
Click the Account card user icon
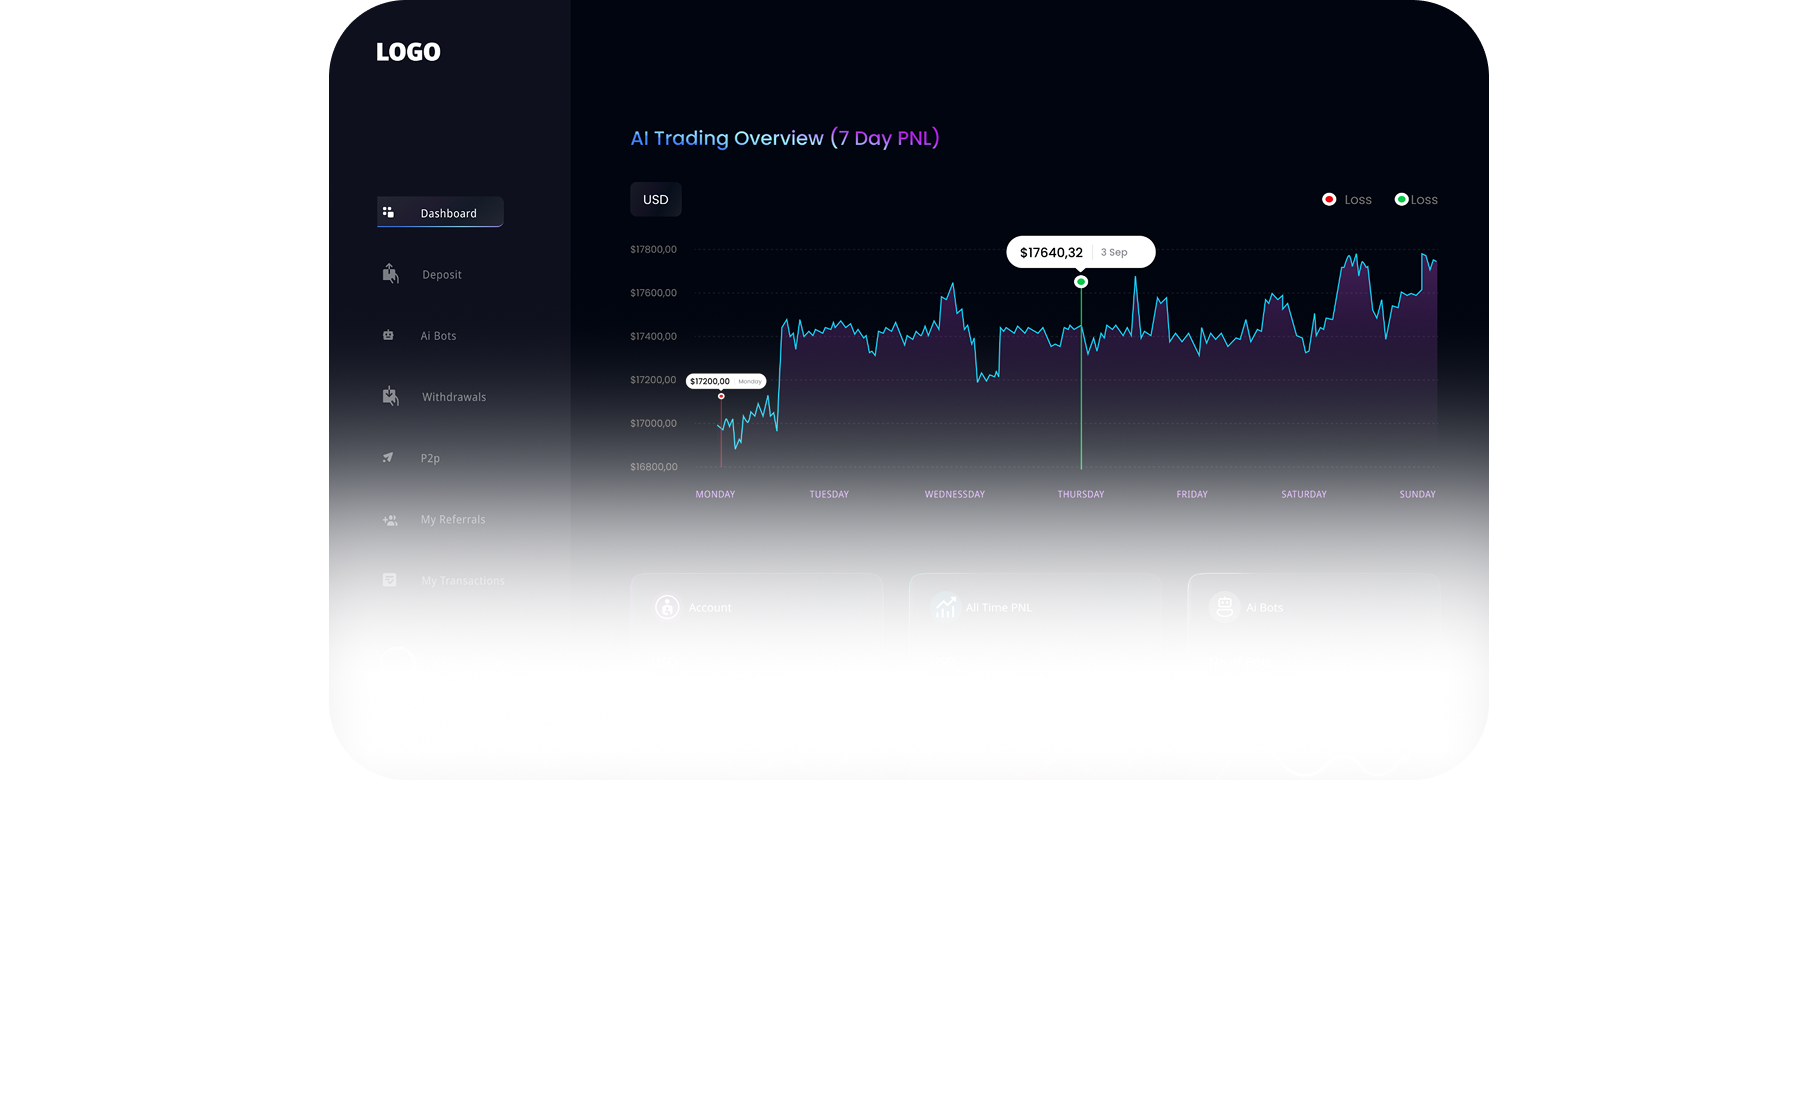click(x=667, y=607)
